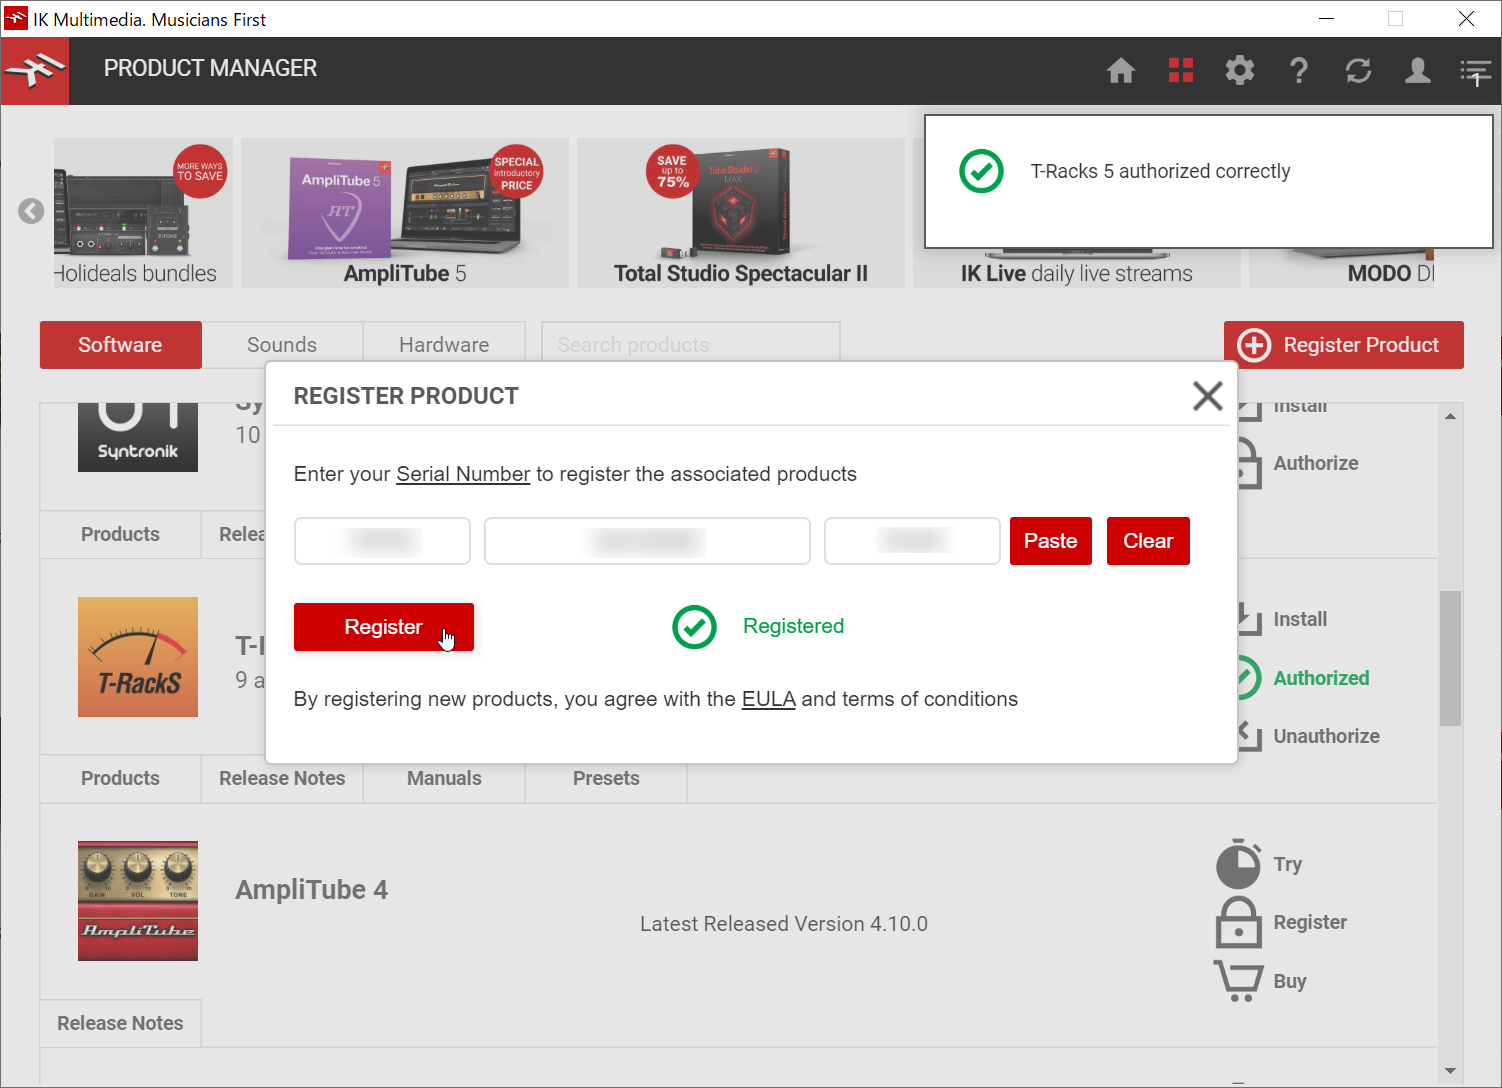
Task: Click the first serial number input field
Action: (382, 541)
